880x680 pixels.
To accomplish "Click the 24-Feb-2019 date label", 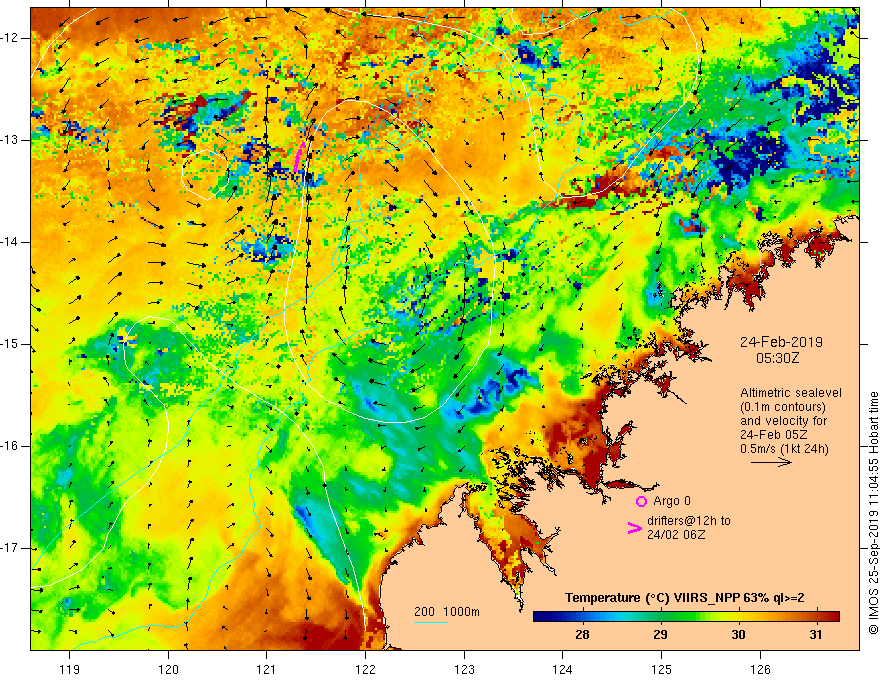I will [781, 342].
